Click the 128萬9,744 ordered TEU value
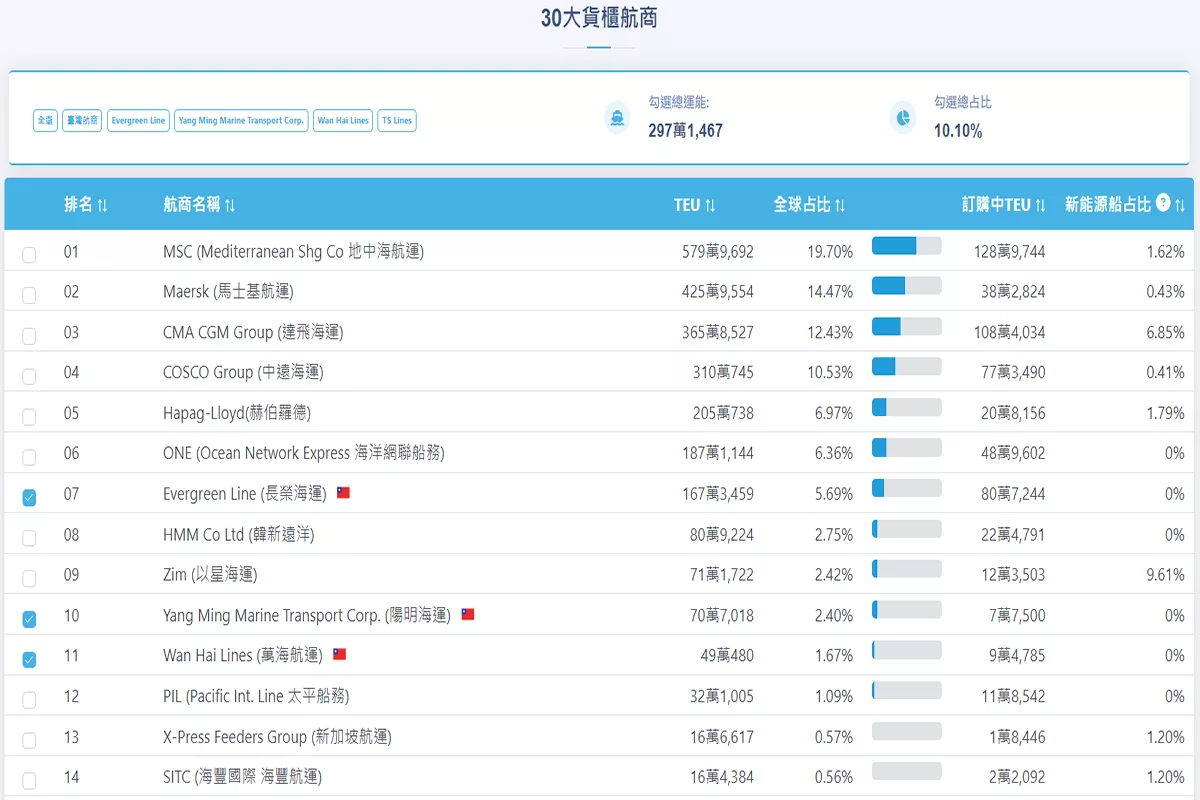This screenshot has width=1200, height=800. [1009, 252]
